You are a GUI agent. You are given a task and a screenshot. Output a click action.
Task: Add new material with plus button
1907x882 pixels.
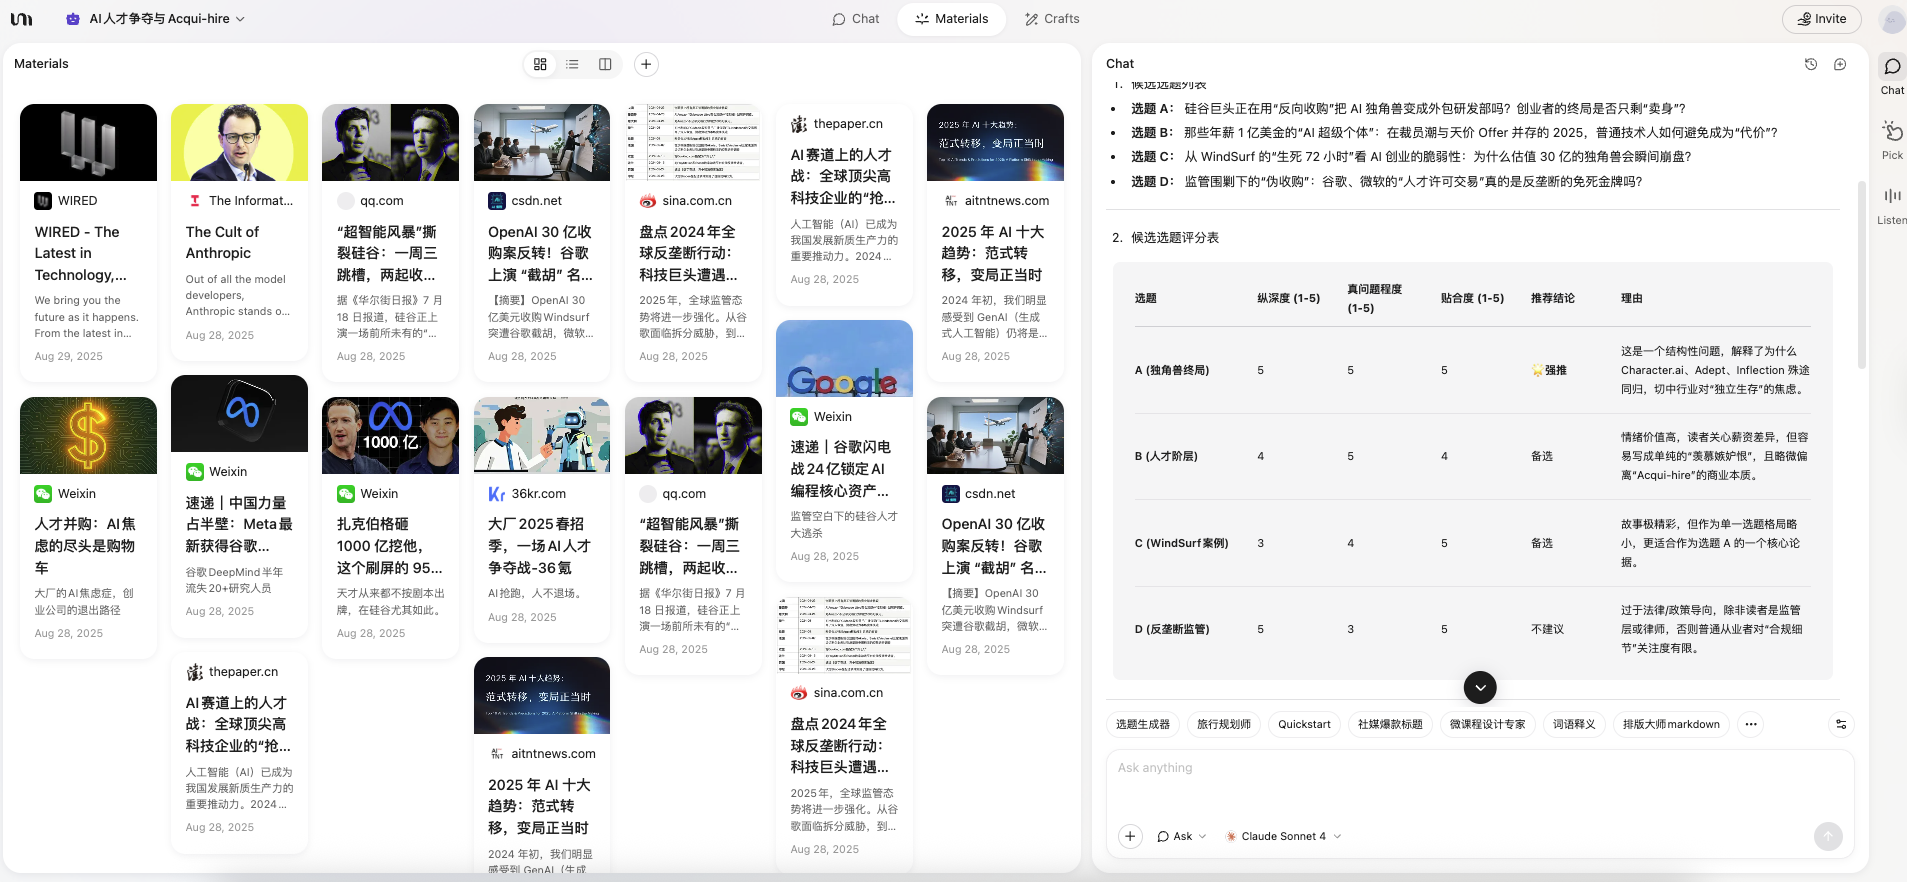[x=647, y=64]
